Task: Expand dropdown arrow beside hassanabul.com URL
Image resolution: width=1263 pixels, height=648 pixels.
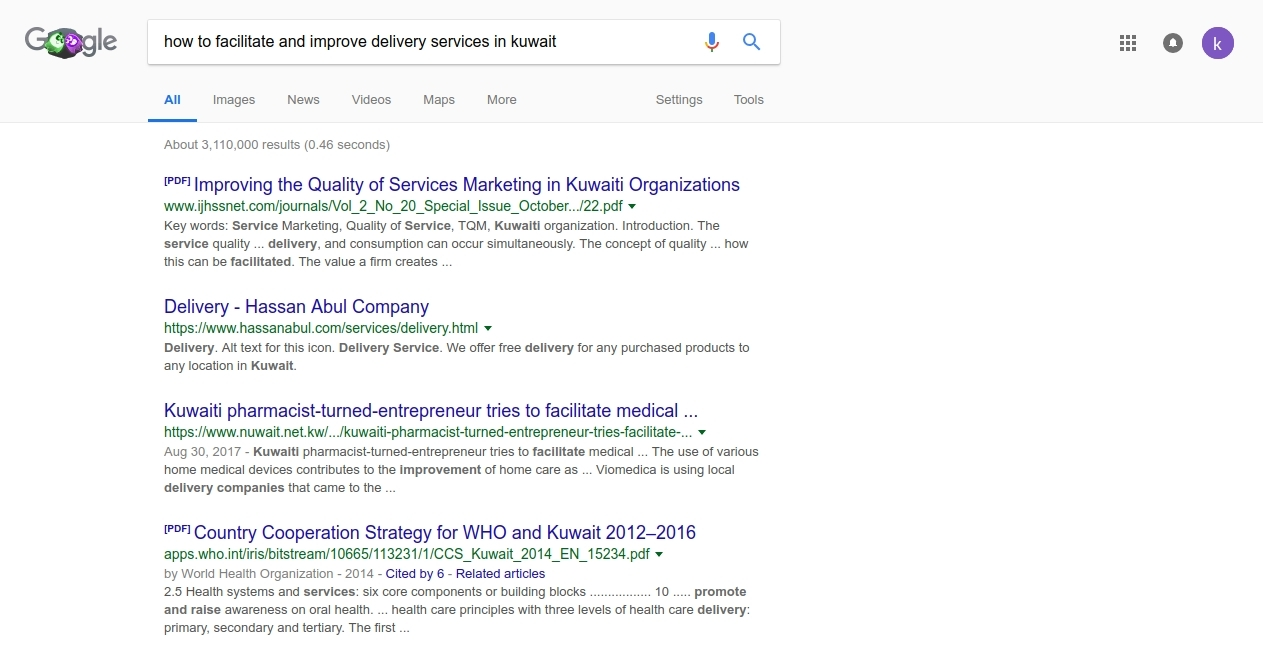Action: pyautogui.click(x=488, y=328)
